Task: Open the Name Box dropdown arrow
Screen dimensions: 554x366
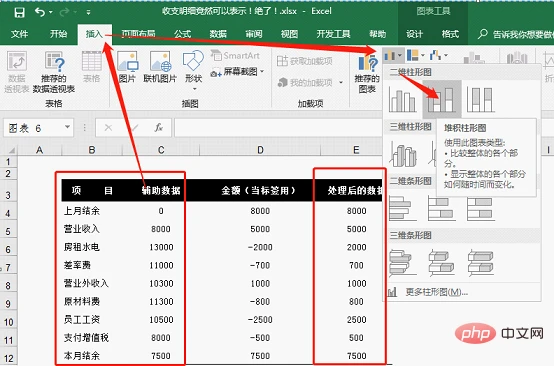Action: (x=67, y=127)
